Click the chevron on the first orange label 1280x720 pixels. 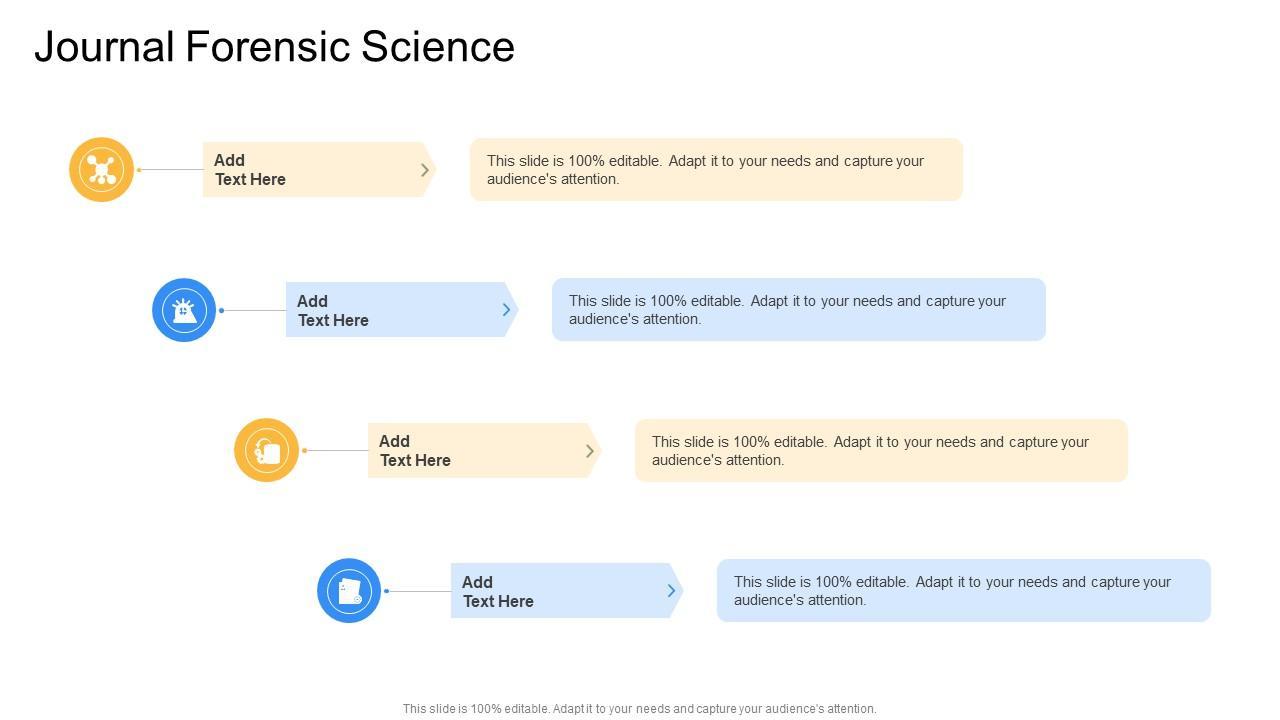click(x=425, y=170)
